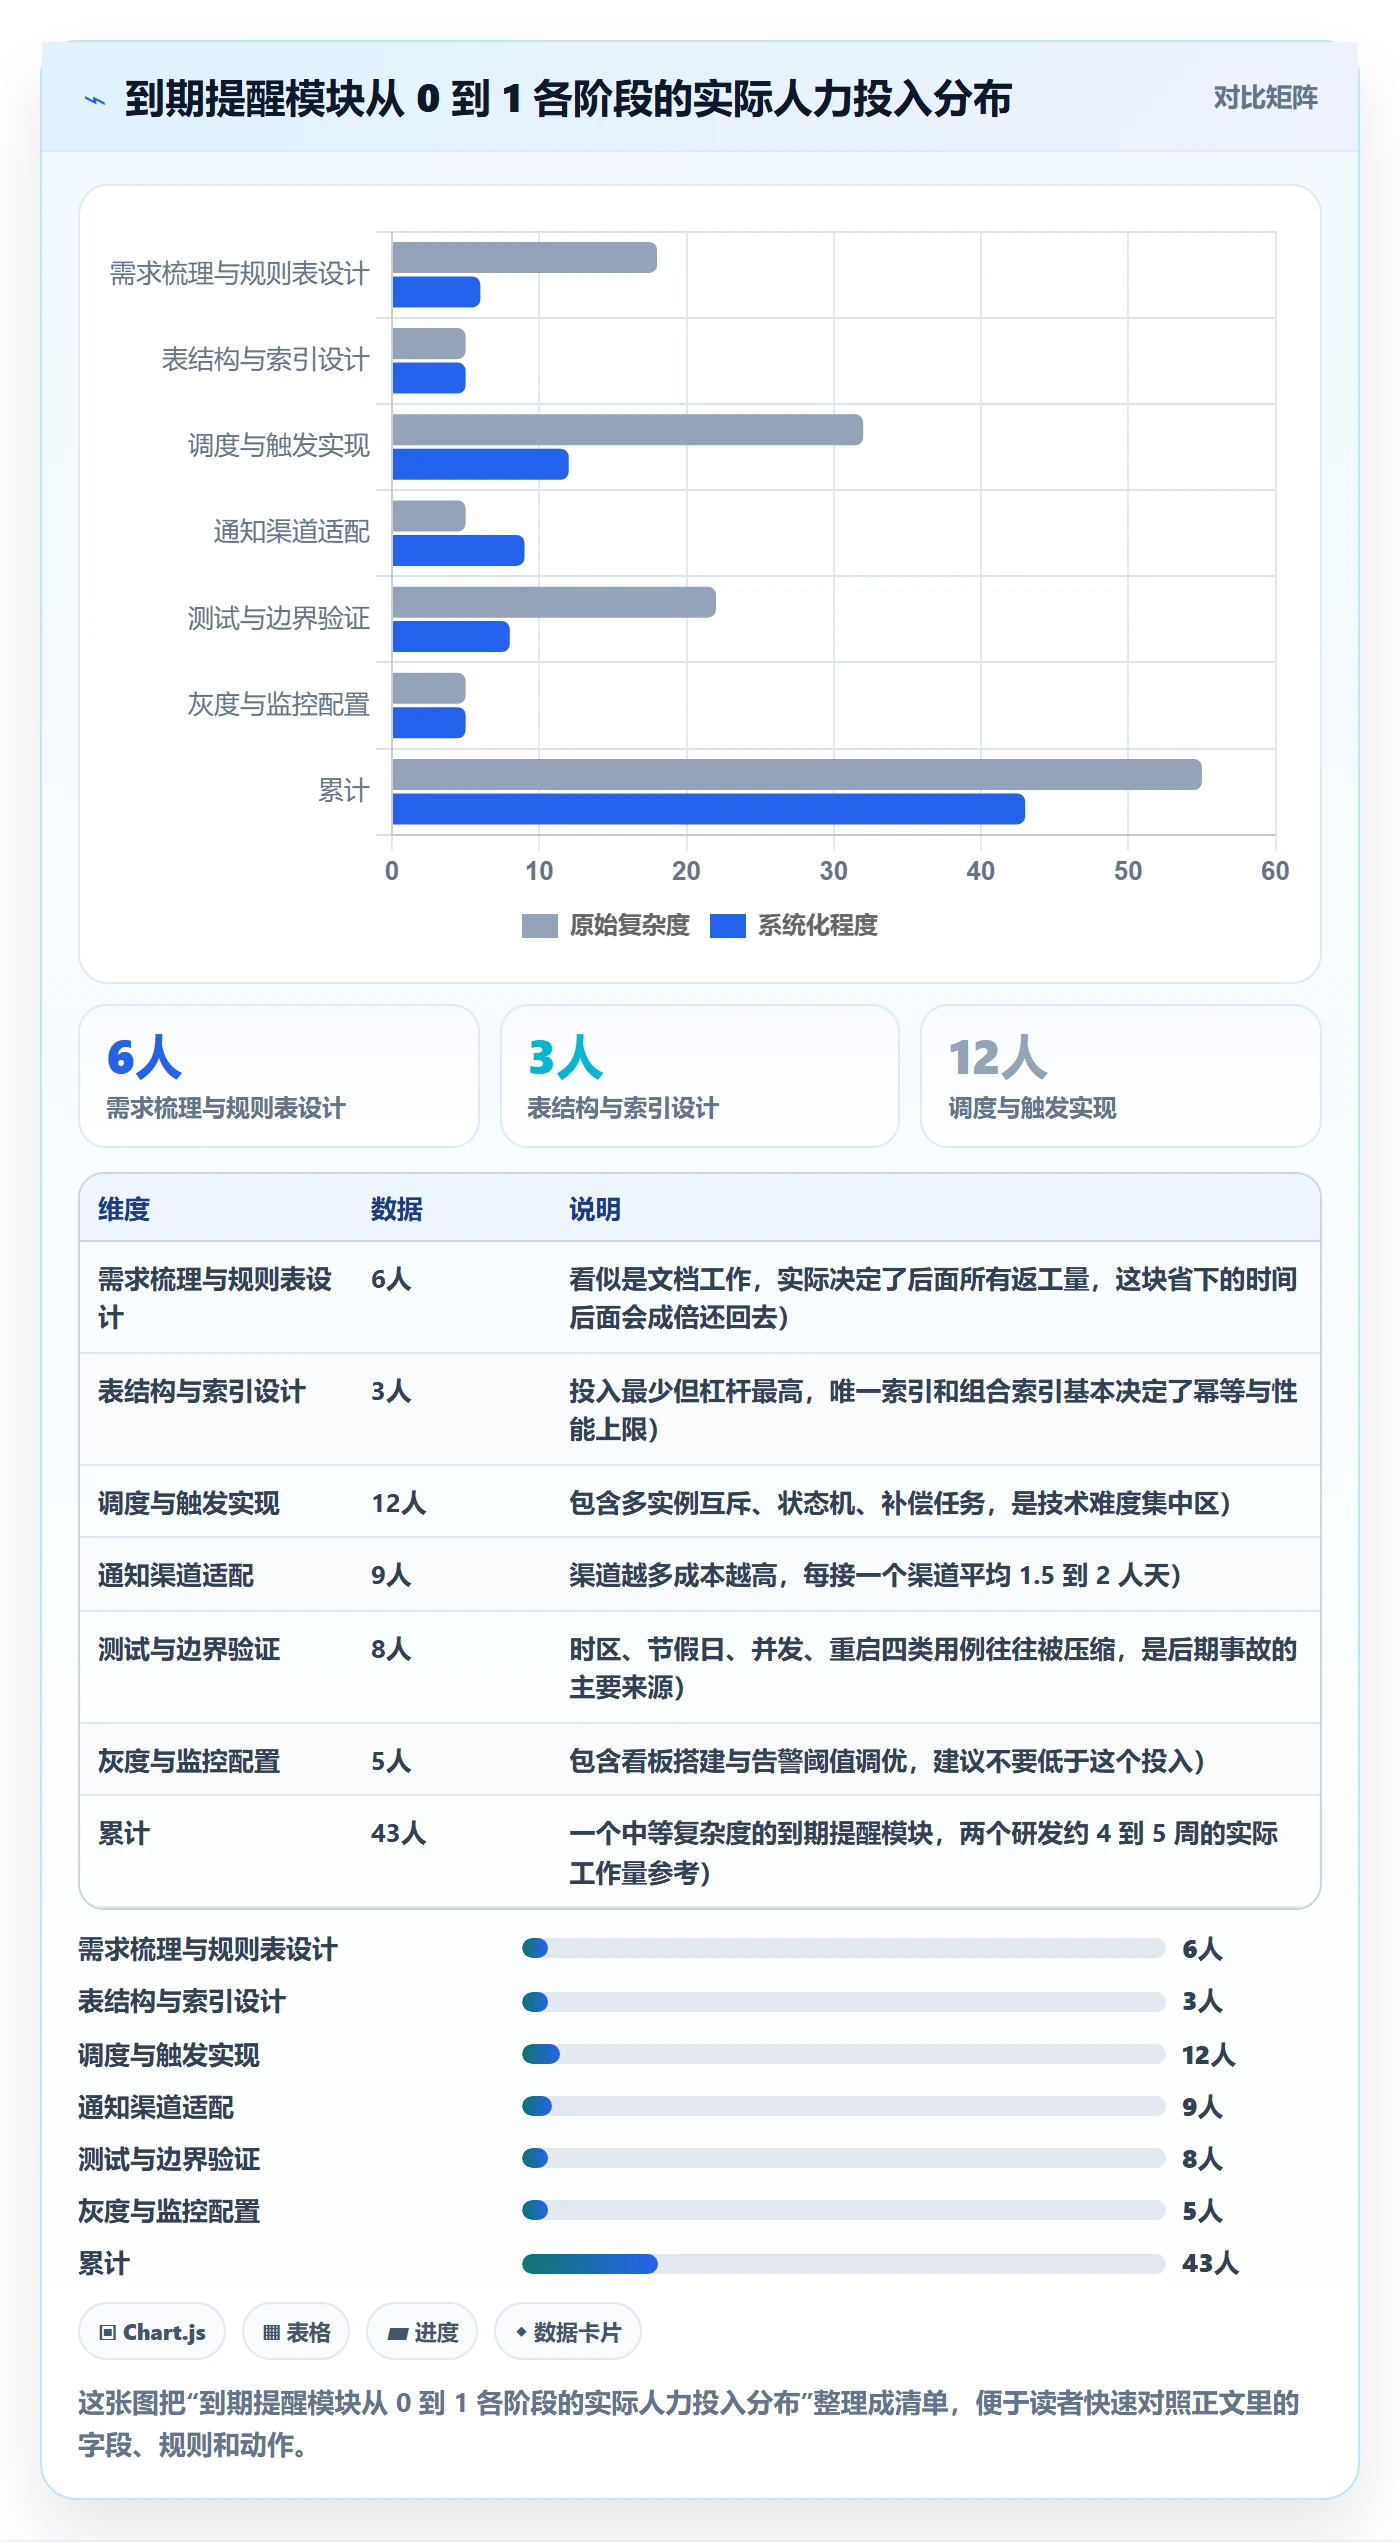The width and height of the screenshot is (1400, 2542).
Task: Click table description starting 包含看板搭建
Action: [x=887, y=1761]
